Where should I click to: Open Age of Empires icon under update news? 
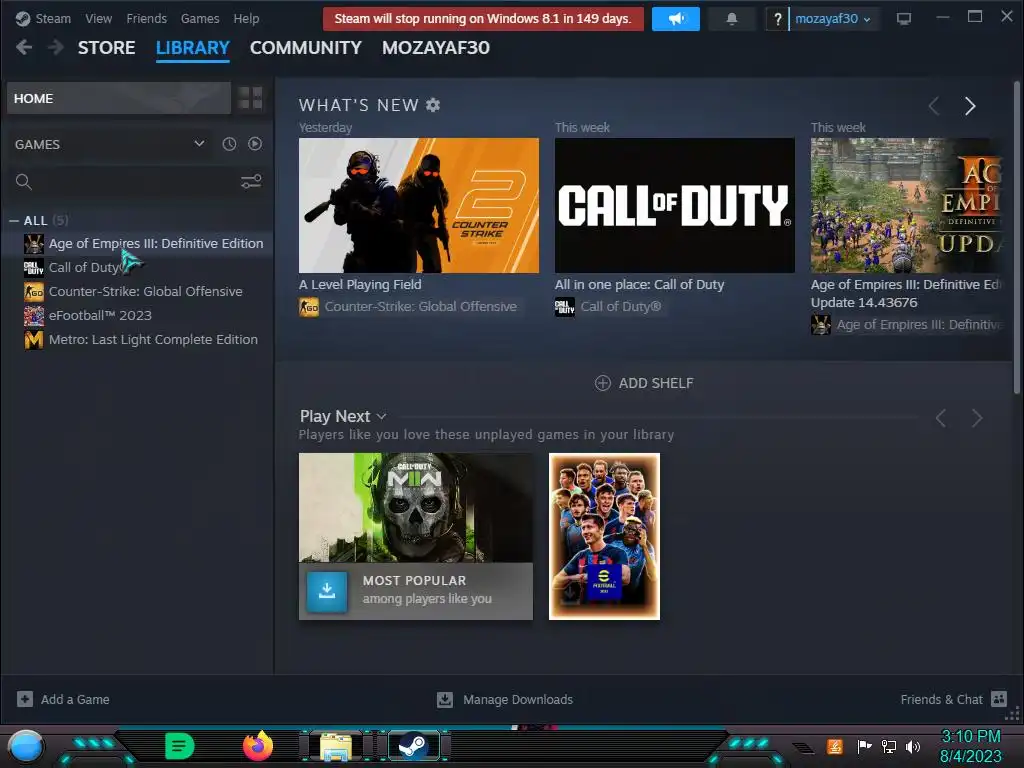click(x=821, y=325)
